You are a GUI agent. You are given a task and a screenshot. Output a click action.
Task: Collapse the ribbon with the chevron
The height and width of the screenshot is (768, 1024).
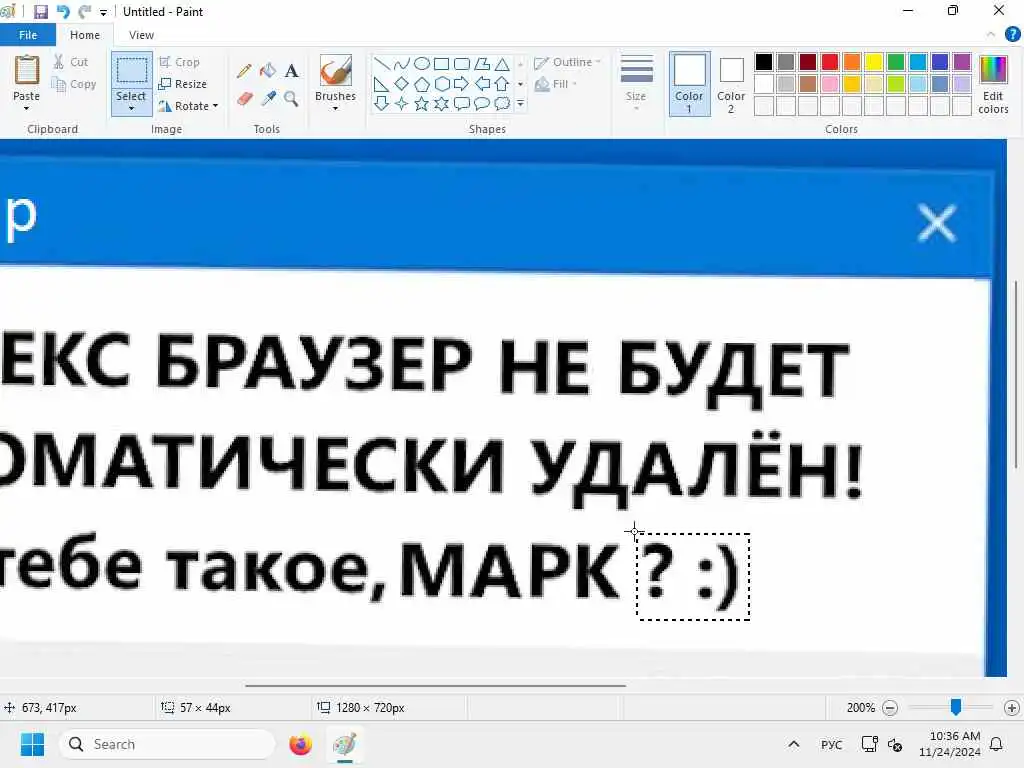coord(991,35)
